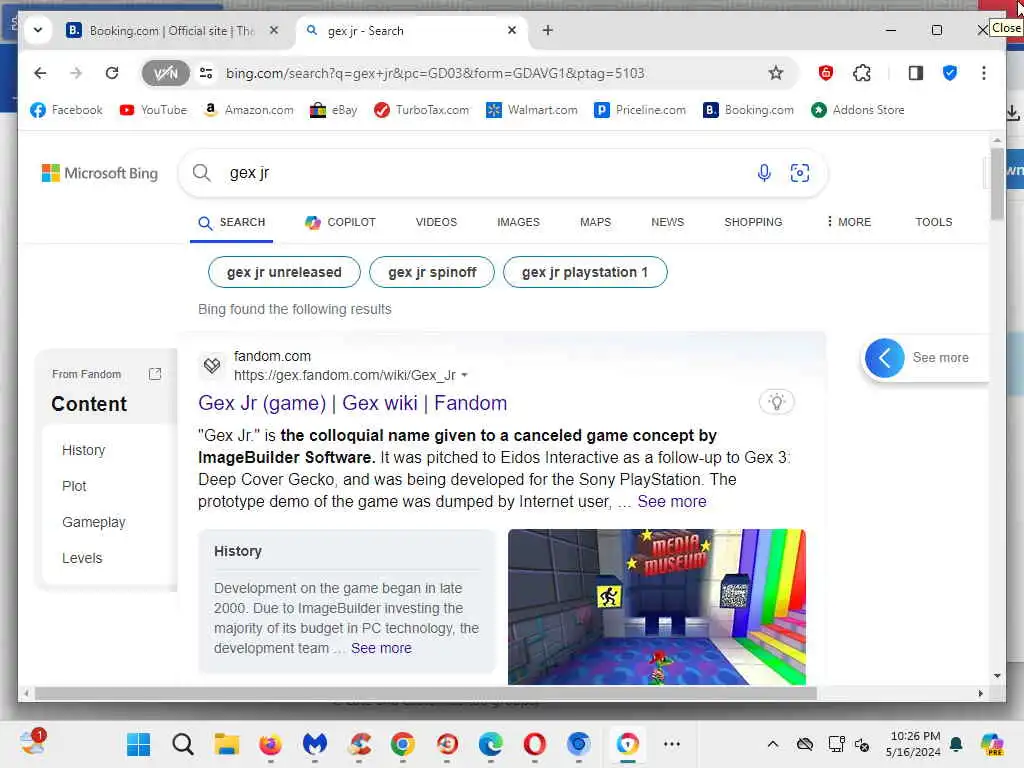Open File Explorer from the taskbar
Image resolution: width=1024 pixels, height=768 pixels.
click(x=227, y=744)
